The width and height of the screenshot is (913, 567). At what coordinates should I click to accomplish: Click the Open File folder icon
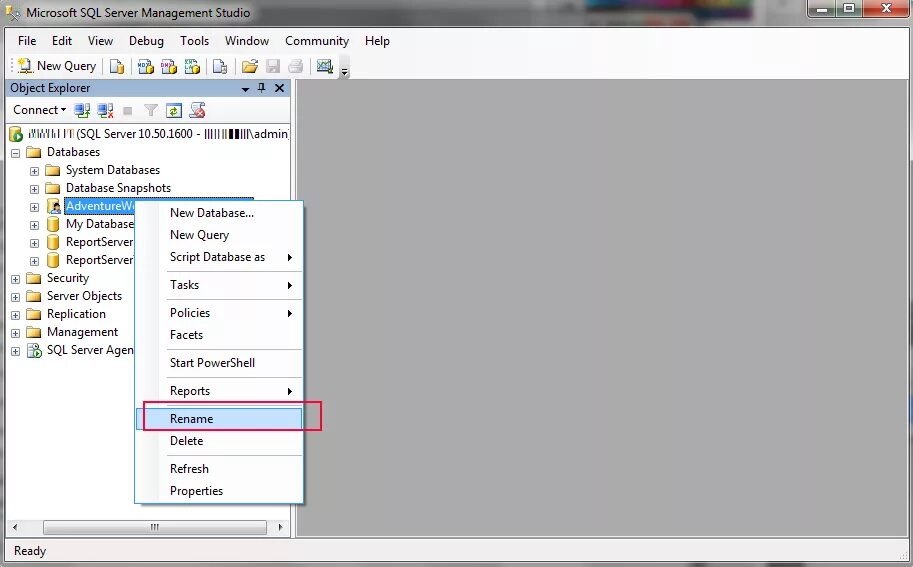point(250,66)
